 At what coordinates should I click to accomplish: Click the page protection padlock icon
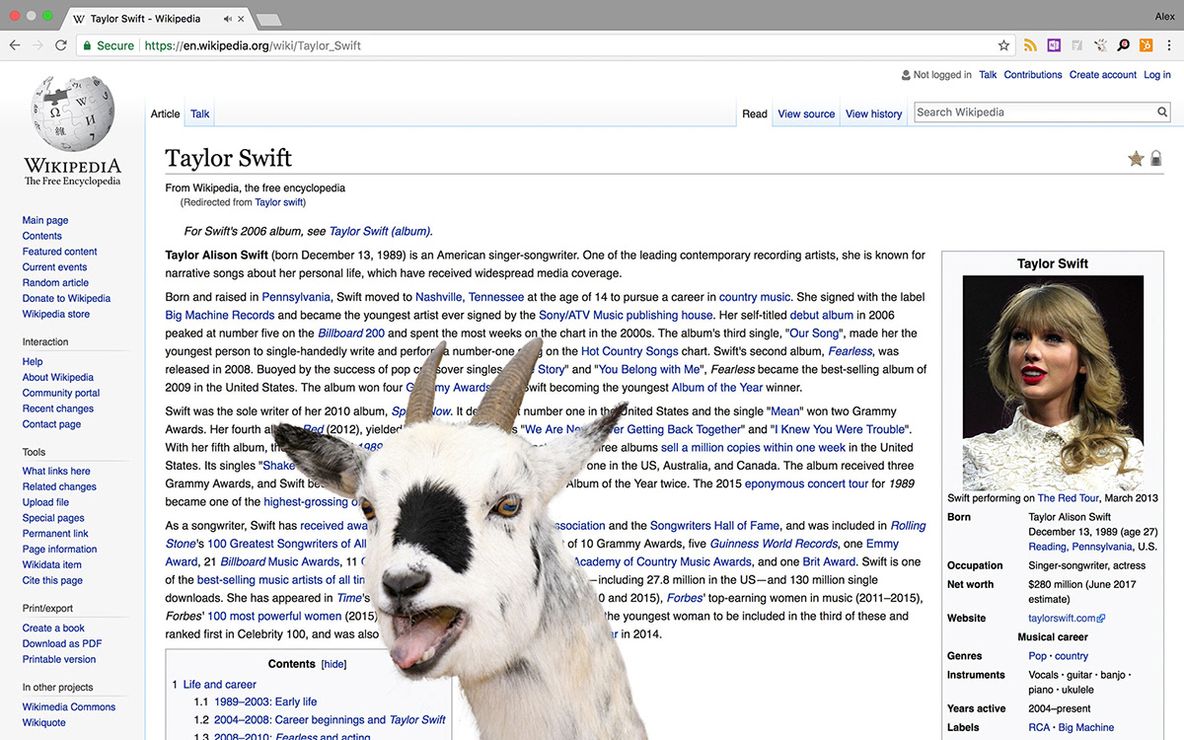coord(1156,158)
